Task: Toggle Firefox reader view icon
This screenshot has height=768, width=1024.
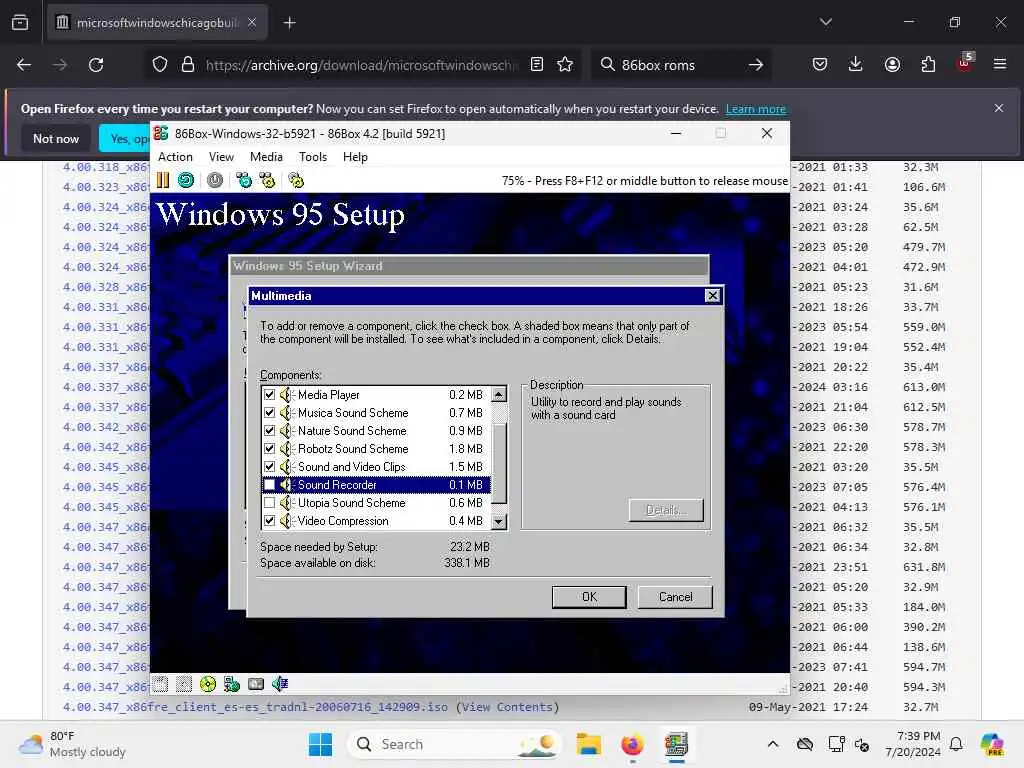Action: pos(537,65)
